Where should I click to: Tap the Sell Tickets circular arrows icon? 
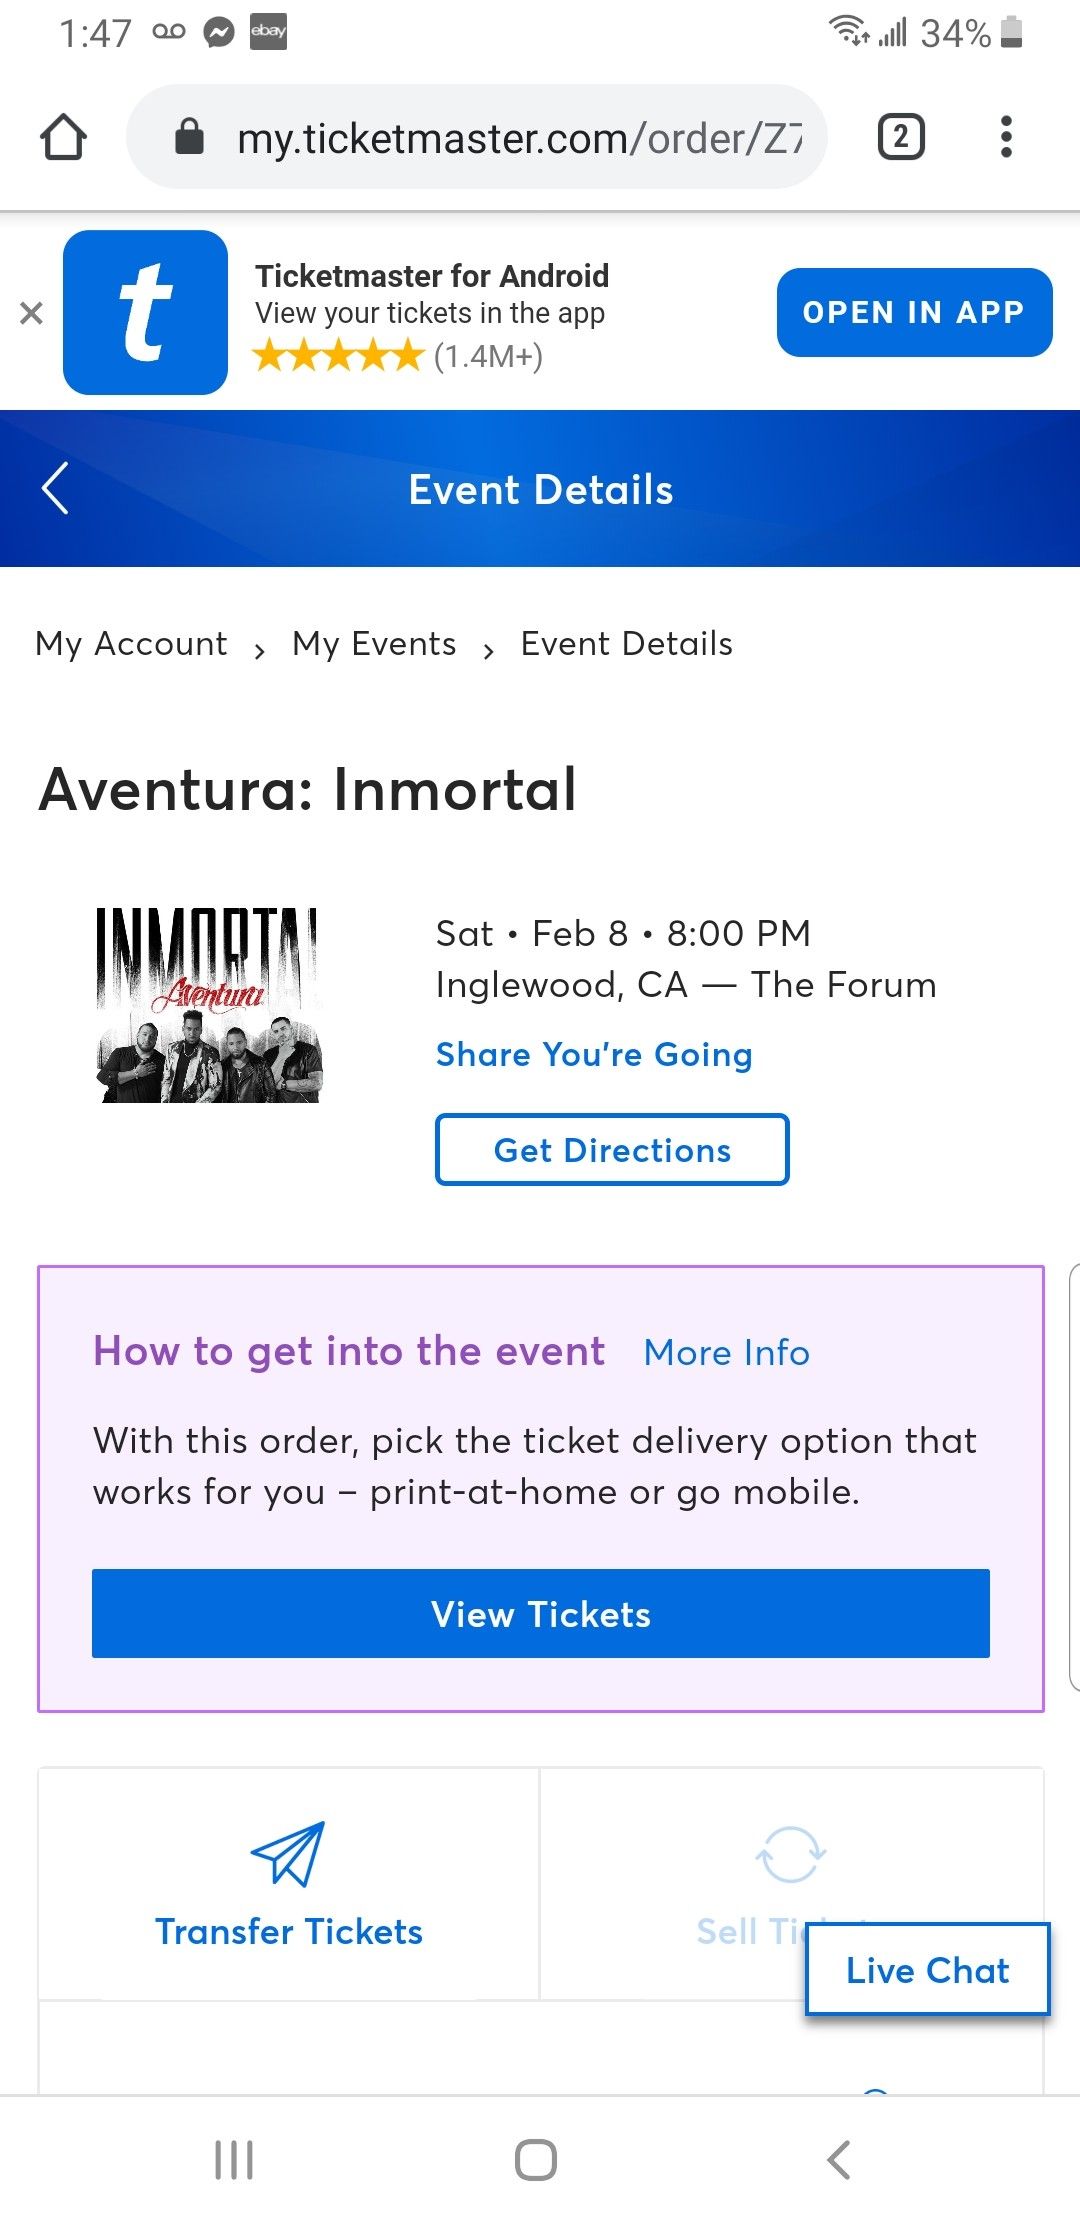pyautogui.click(x=790, y=1854)
